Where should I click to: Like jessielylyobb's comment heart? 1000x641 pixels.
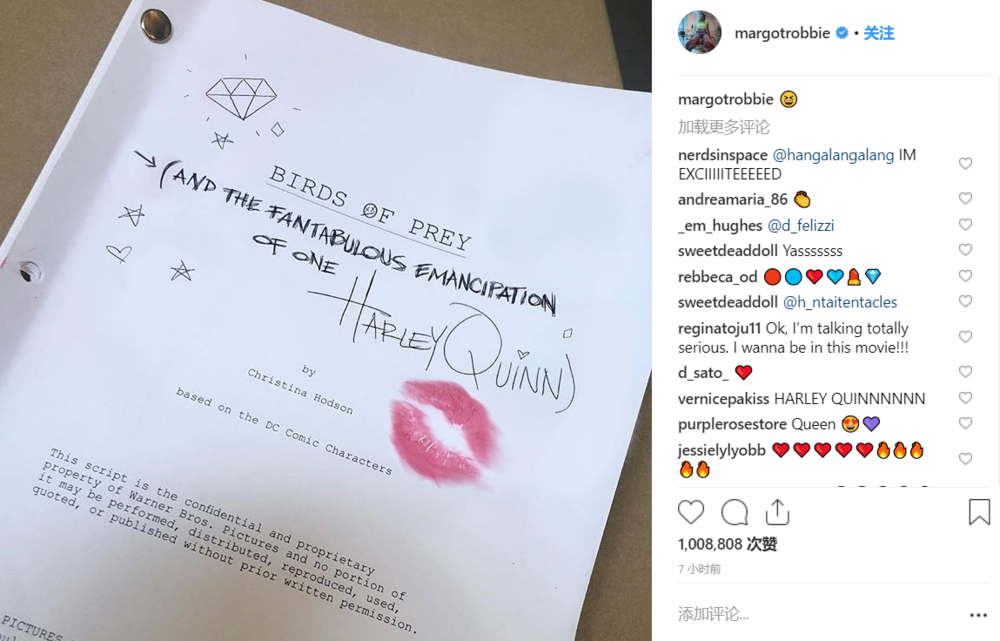click(x=966, y=459)
